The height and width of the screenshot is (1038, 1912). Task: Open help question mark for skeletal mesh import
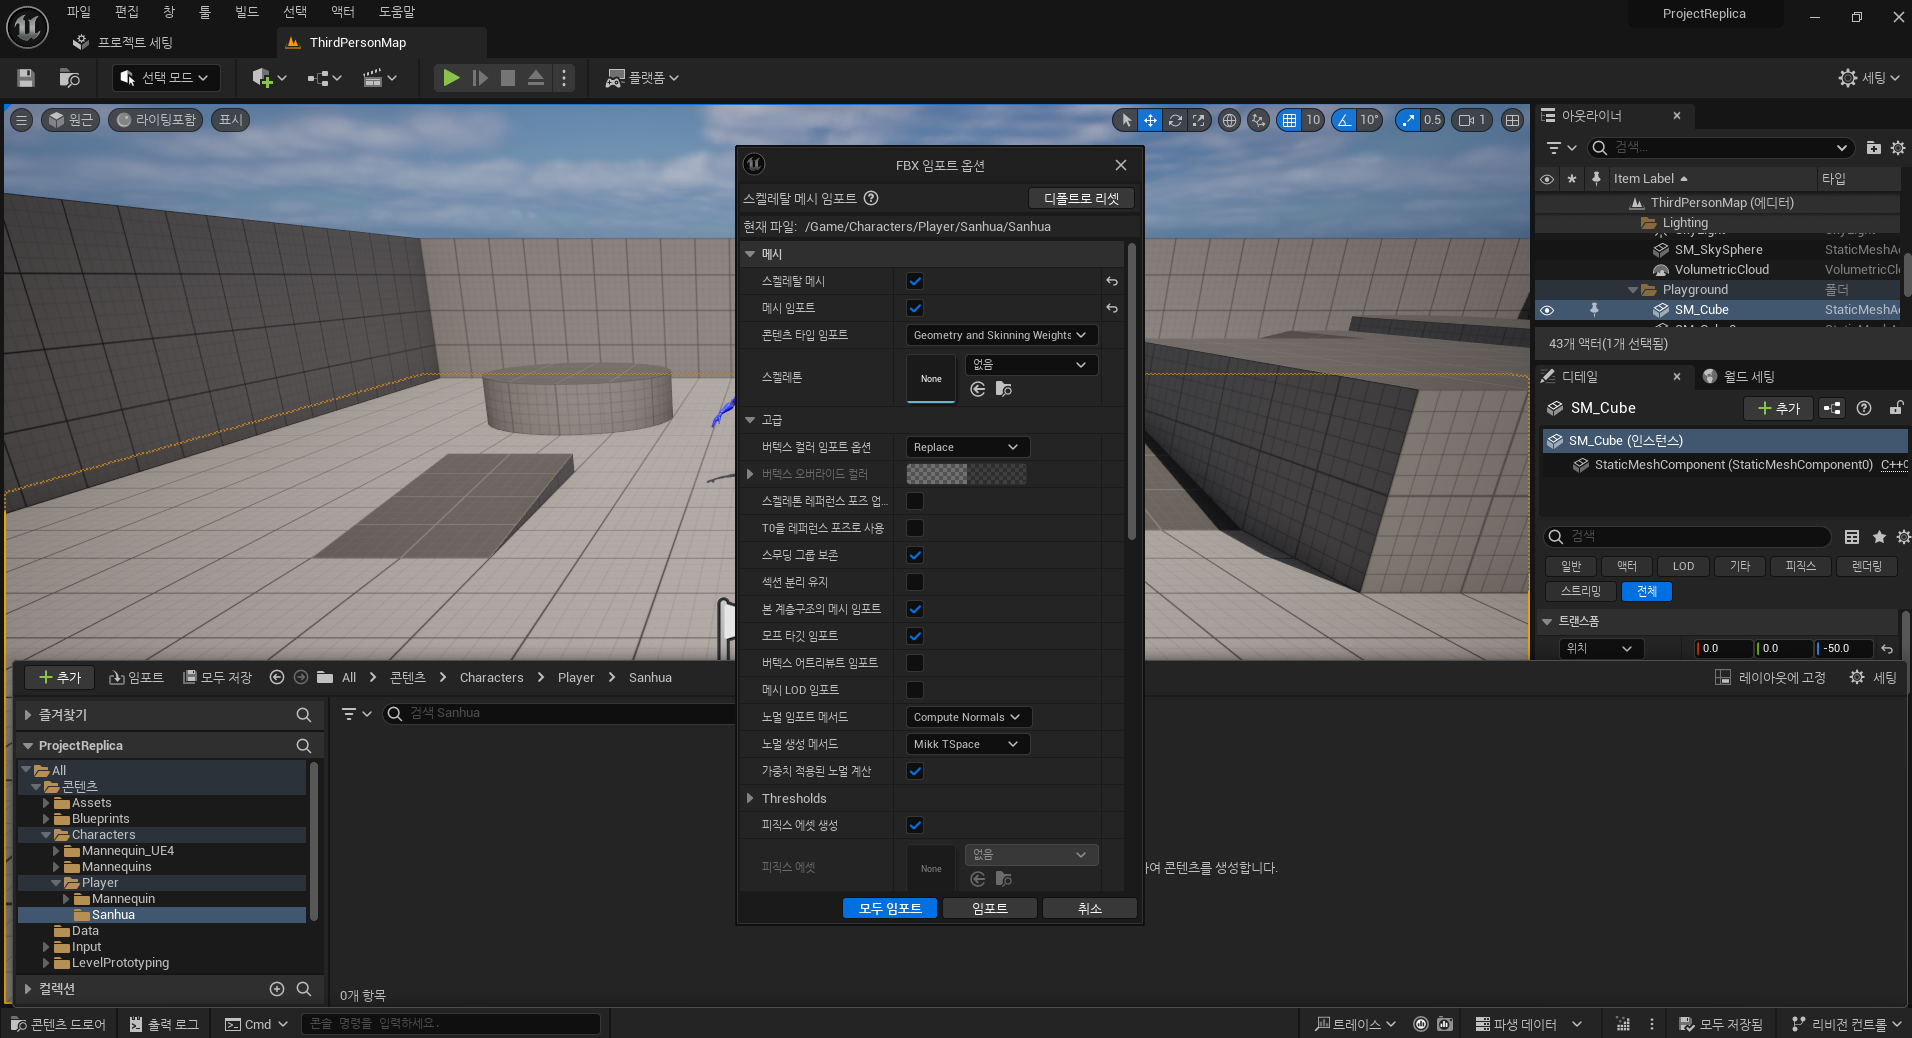click(x=871, y=198)
